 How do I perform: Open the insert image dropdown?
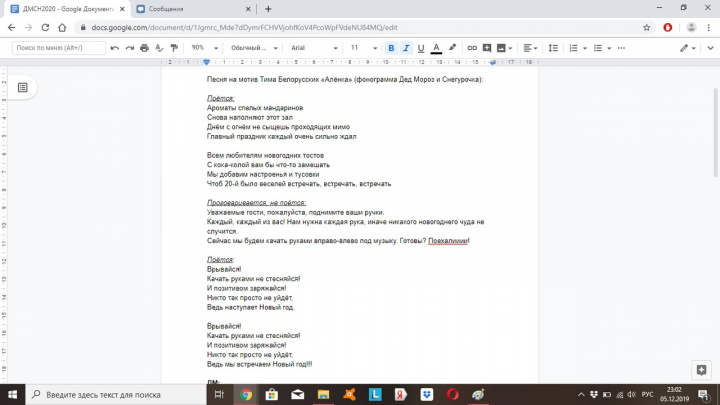pyautogui.click(x=504, y=48)
